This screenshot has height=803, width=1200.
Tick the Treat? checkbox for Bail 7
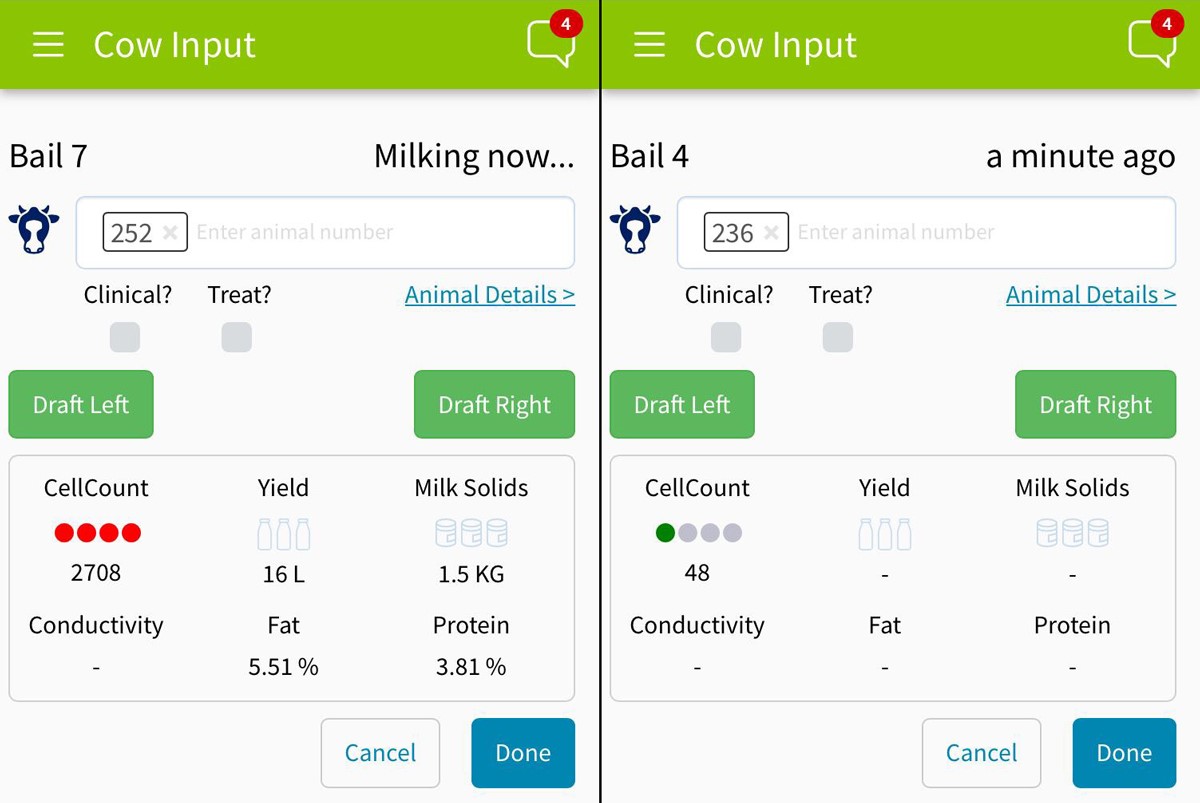pyautogui.click(x=236, y=337)
